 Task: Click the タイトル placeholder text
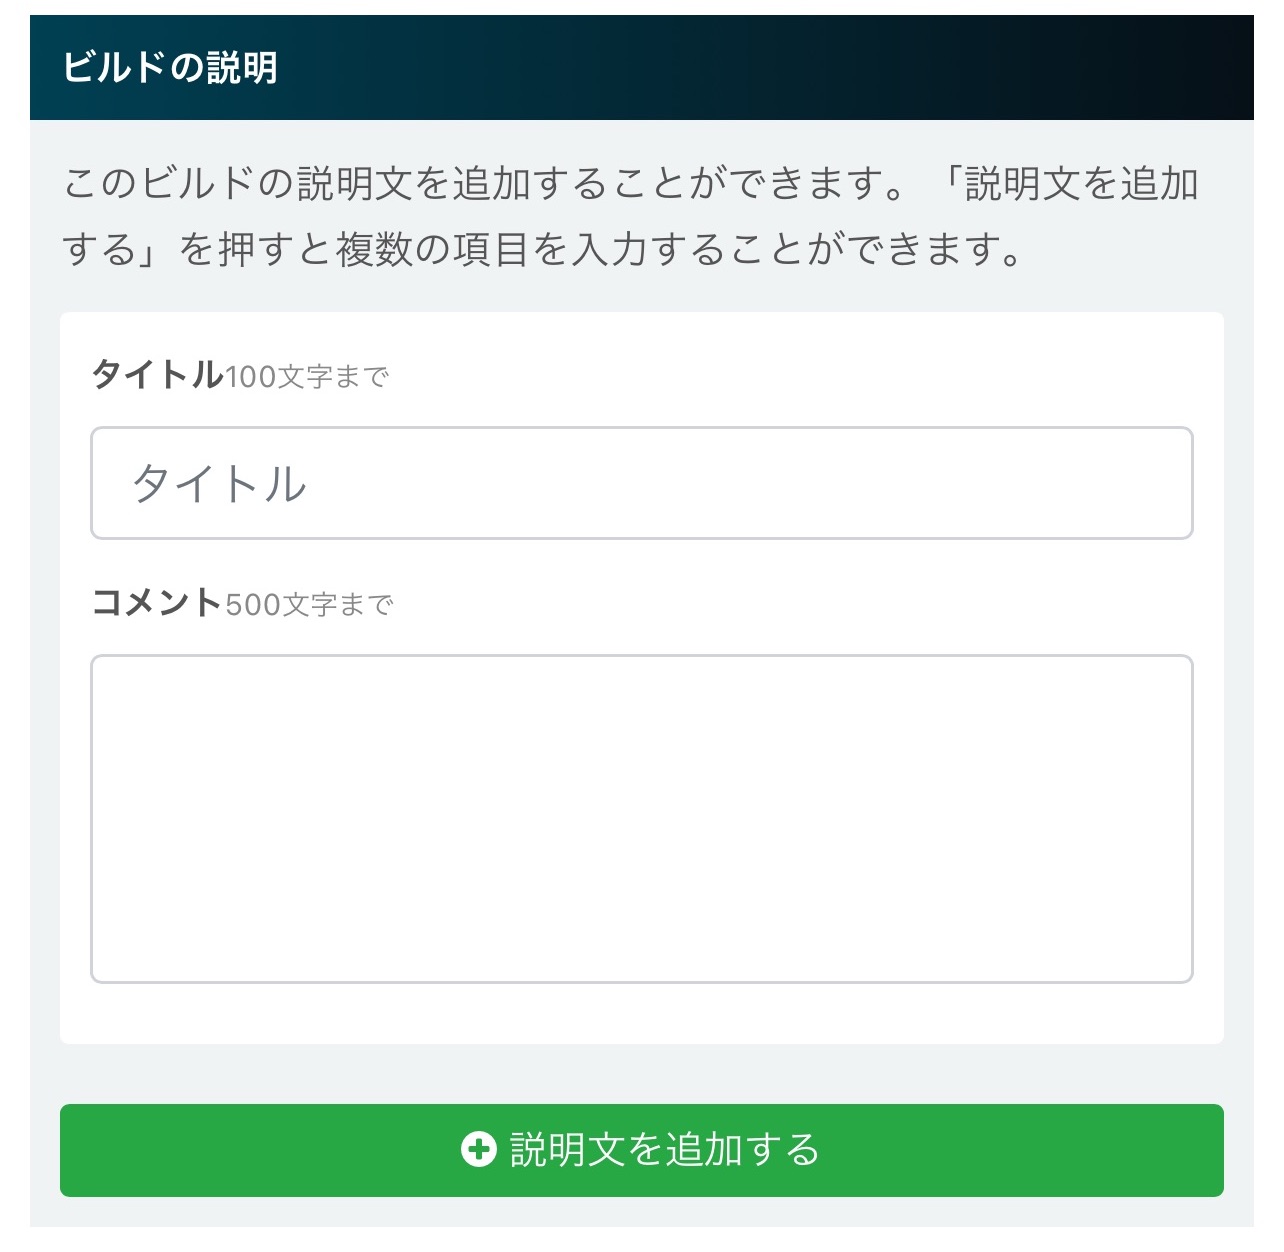(219, 484)
